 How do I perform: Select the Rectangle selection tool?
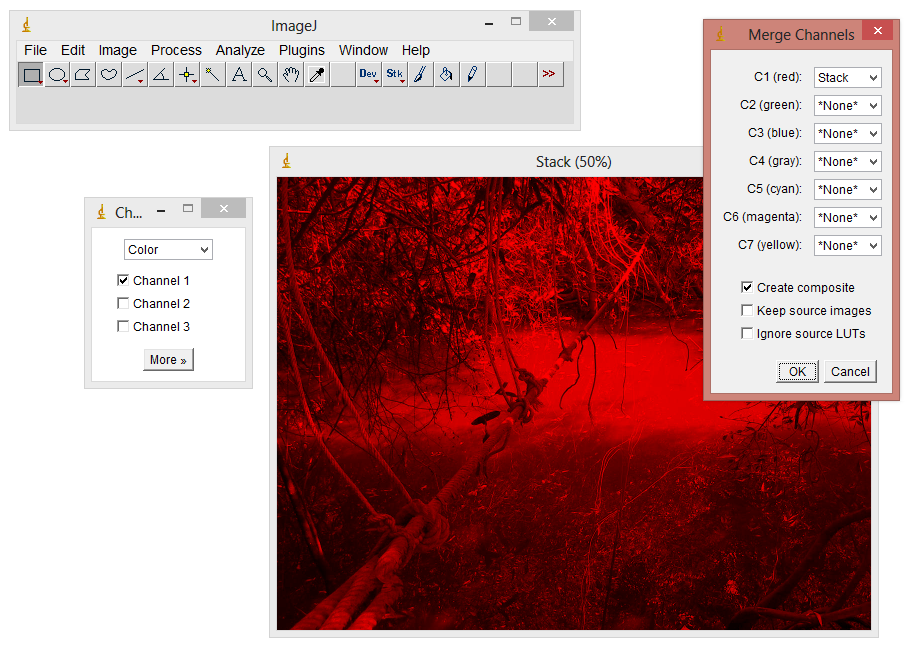(30, 74)
